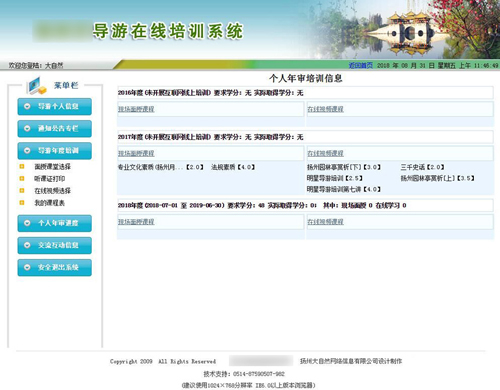Open 在线视频课程 link under 2017年度

(325, 153)
